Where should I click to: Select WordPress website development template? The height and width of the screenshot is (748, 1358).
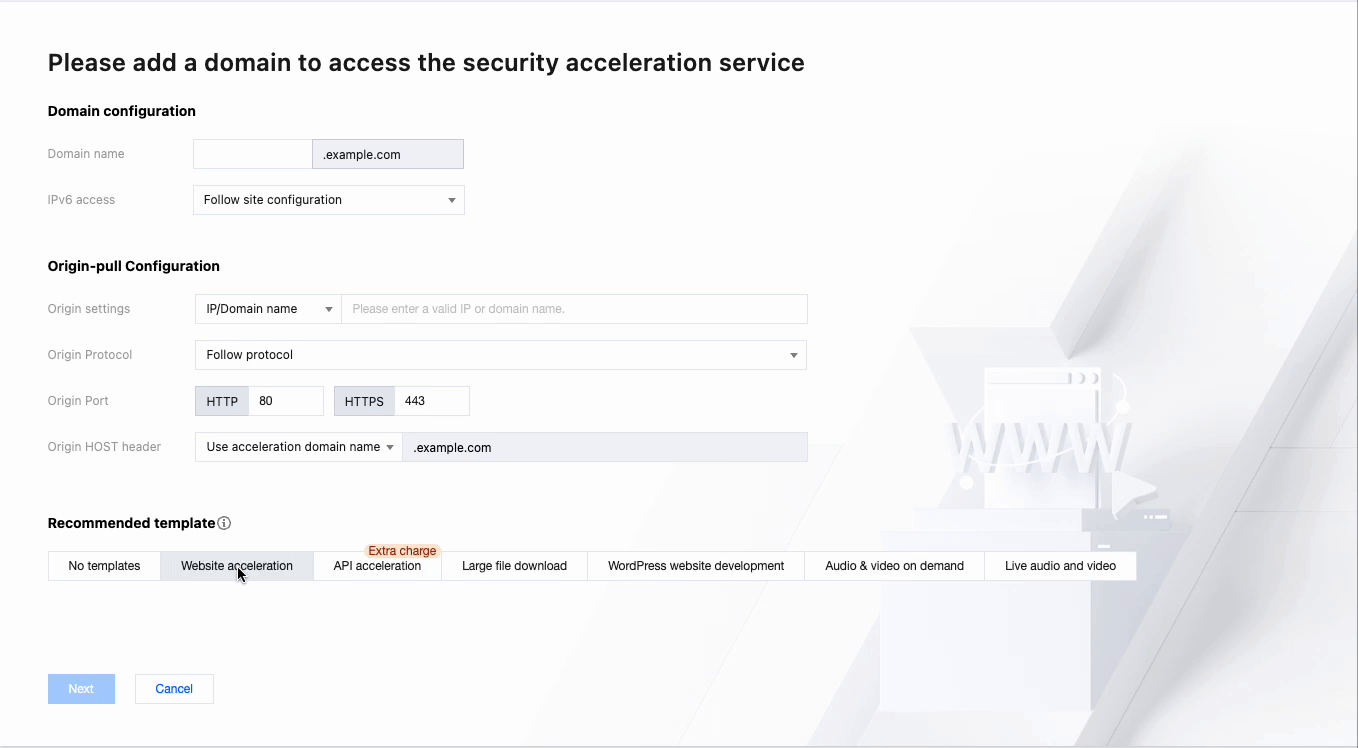(696, 566)
